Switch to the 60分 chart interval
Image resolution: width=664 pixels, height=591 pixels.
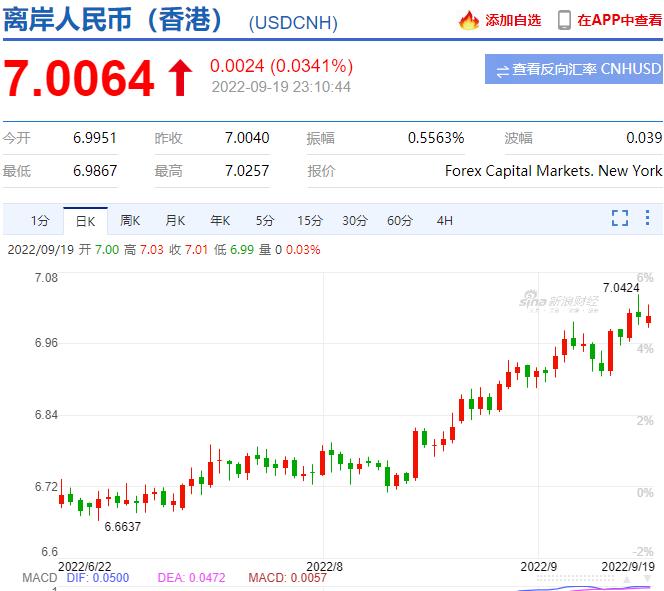coord(400,220)
